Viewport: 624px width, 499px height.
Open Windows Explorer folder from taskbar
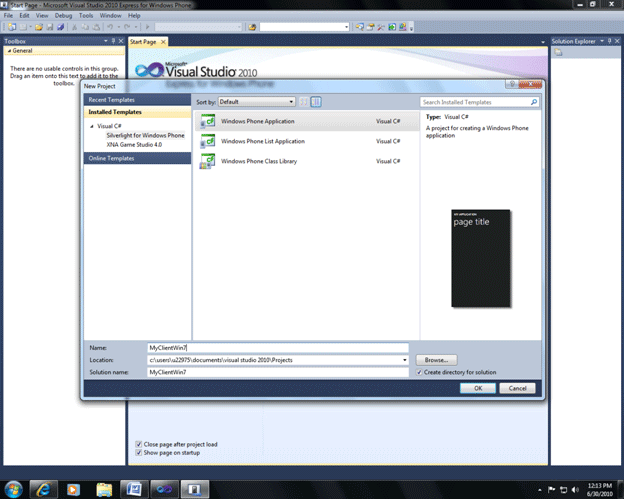tap(104, 489)
